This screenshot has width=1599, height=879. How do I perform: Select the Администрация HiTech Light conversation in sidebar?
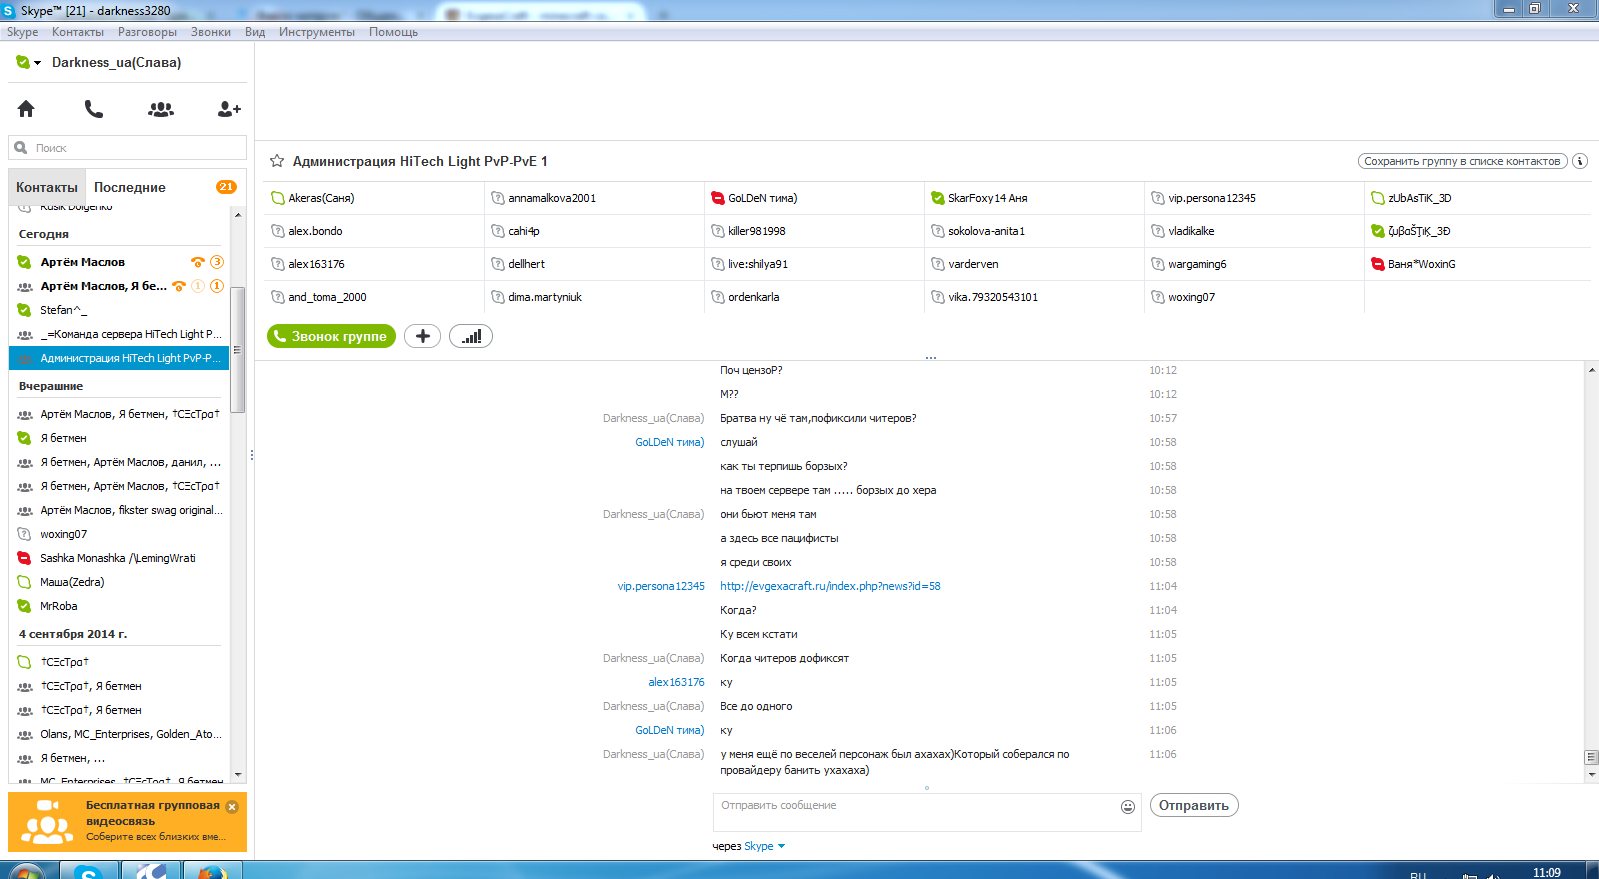tap(118, 358)
